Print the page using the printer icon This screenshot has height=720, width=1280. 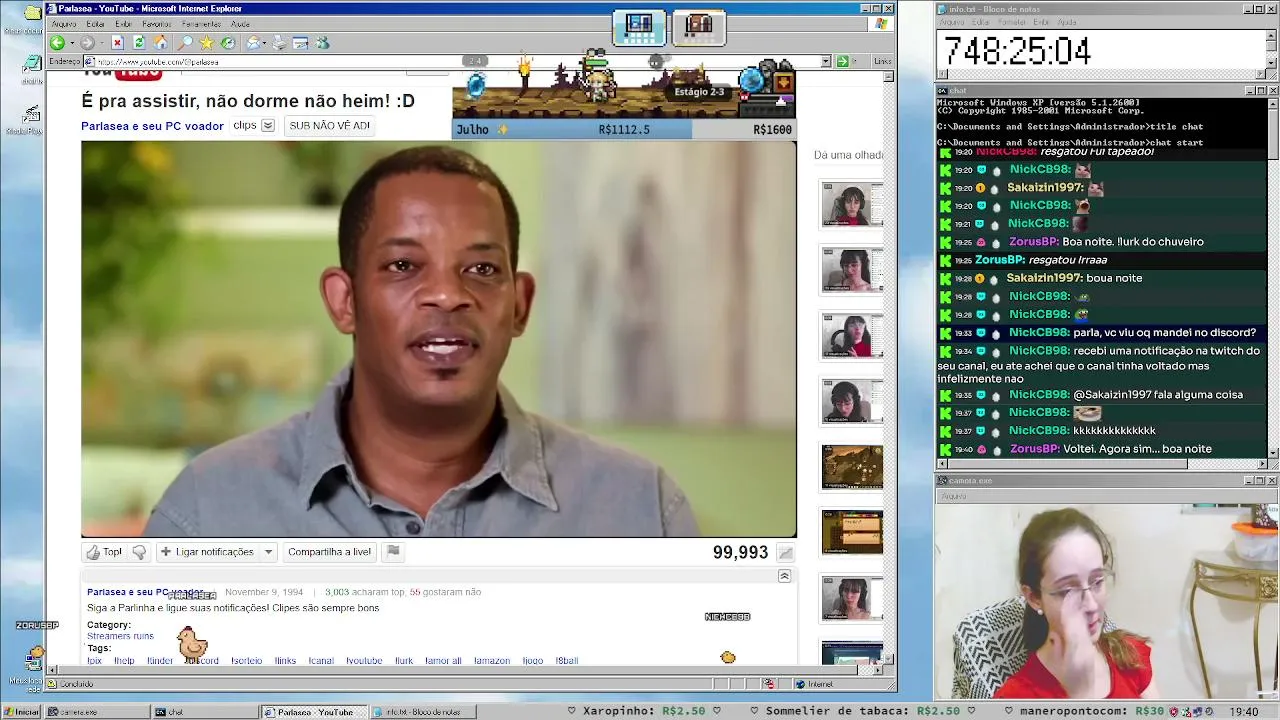(279, 43)
